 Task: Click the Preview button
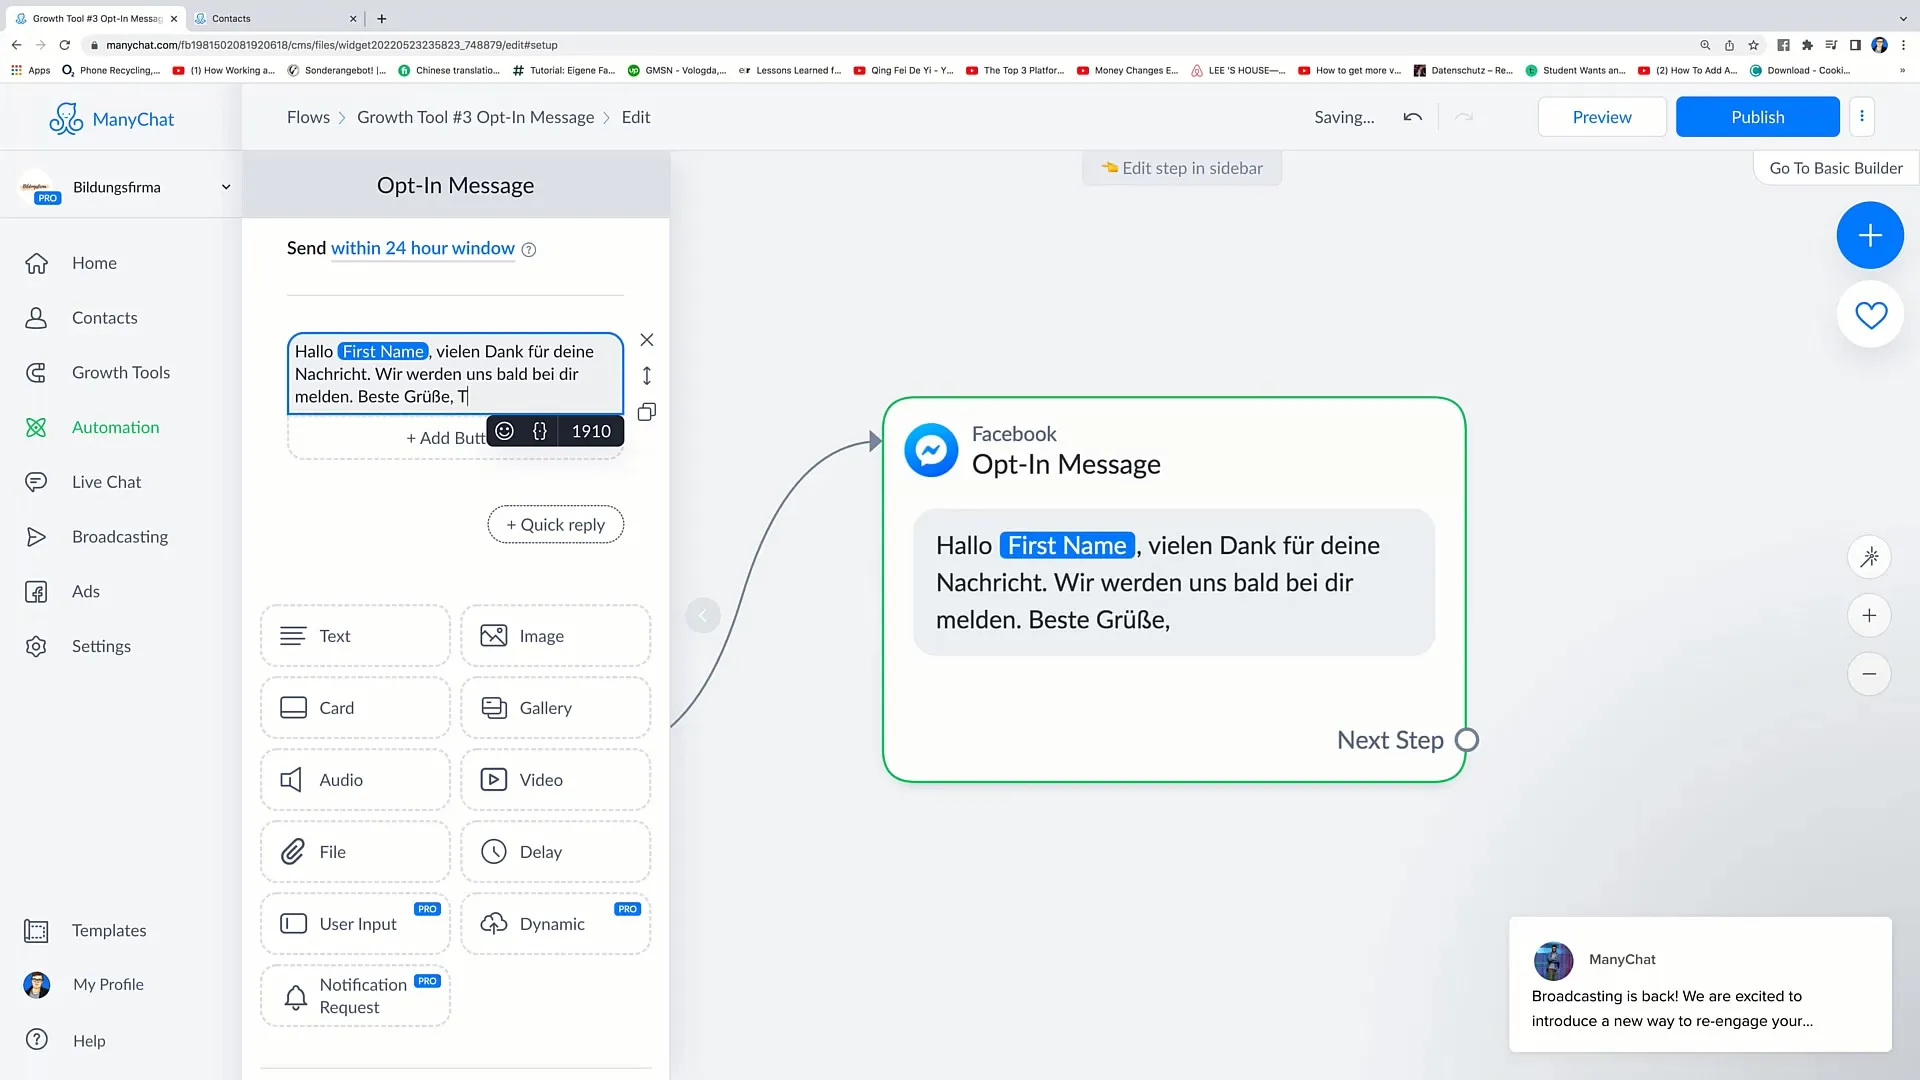pyautogui.click(x=1601, y=116)
